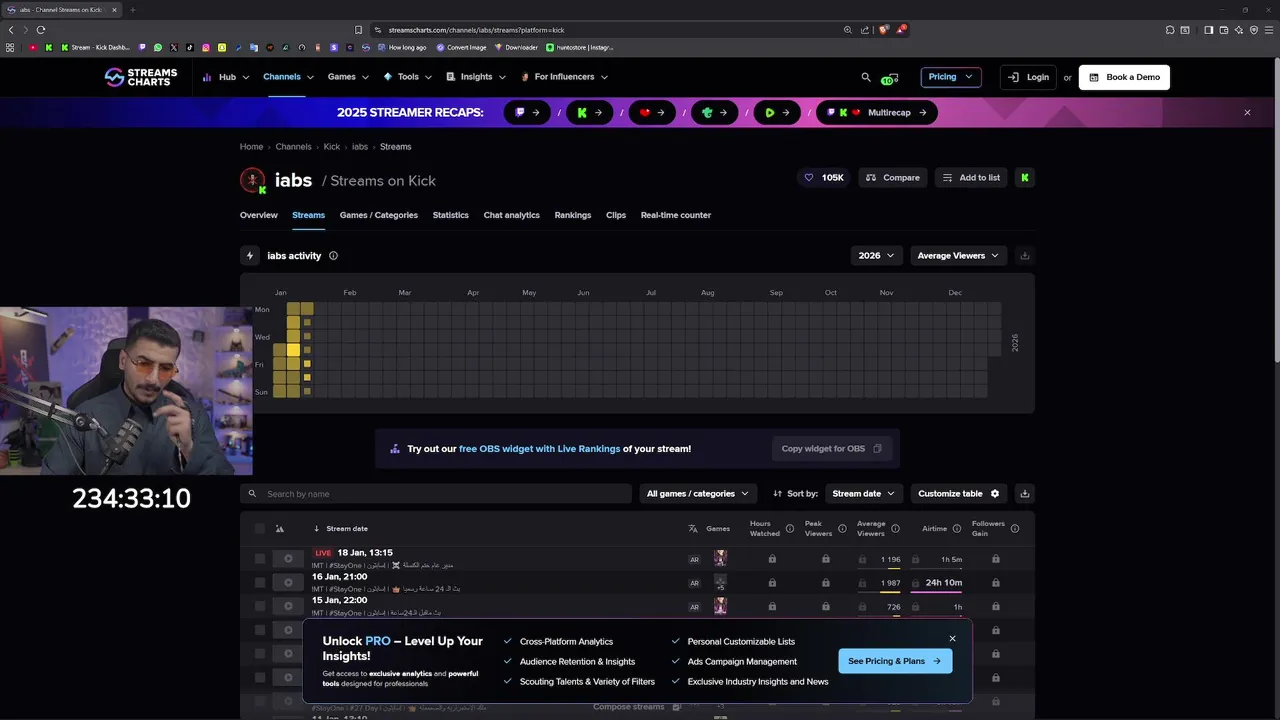Viewport: 1280px width, 720px height.
Task: Change the Average Viewers metric dropdown
Action: [x=958, y=256]
